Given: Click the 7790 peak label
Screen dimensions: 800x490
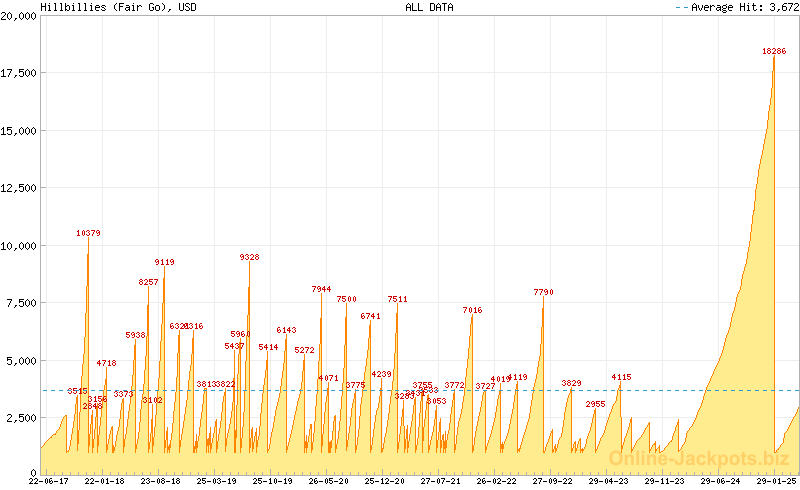Looking at the screenshot, I should click(543, 292).
